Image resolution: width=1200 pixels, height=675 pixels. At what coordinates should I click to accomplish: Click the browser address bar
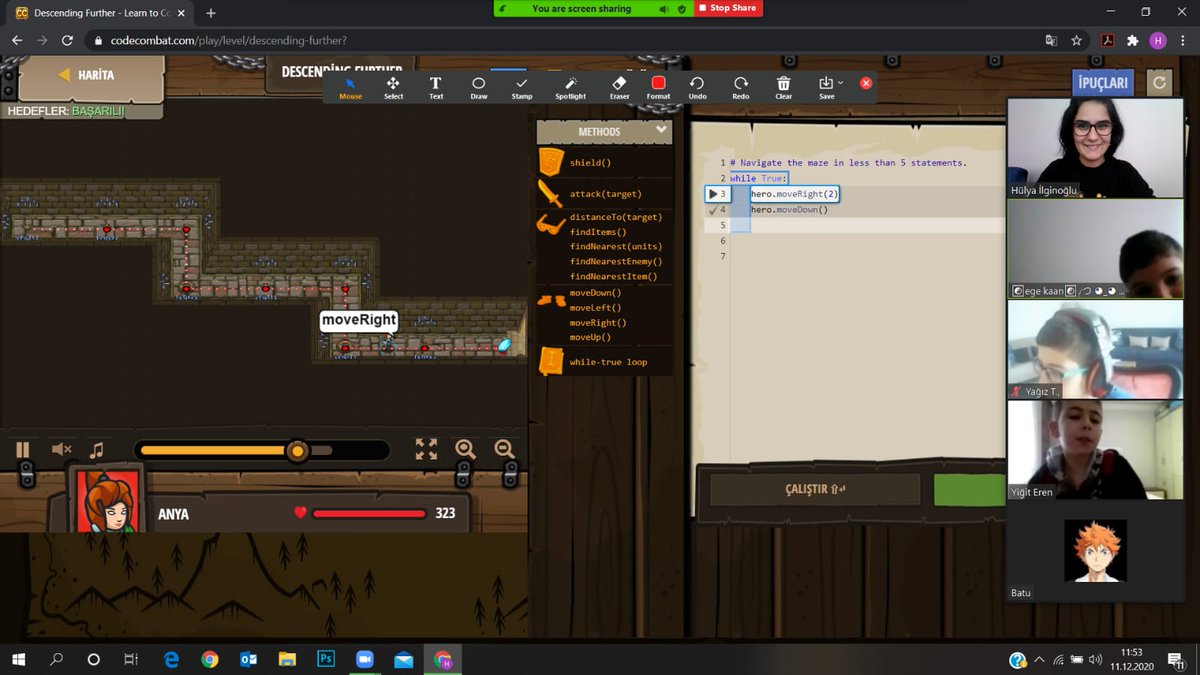pos(560,41)
